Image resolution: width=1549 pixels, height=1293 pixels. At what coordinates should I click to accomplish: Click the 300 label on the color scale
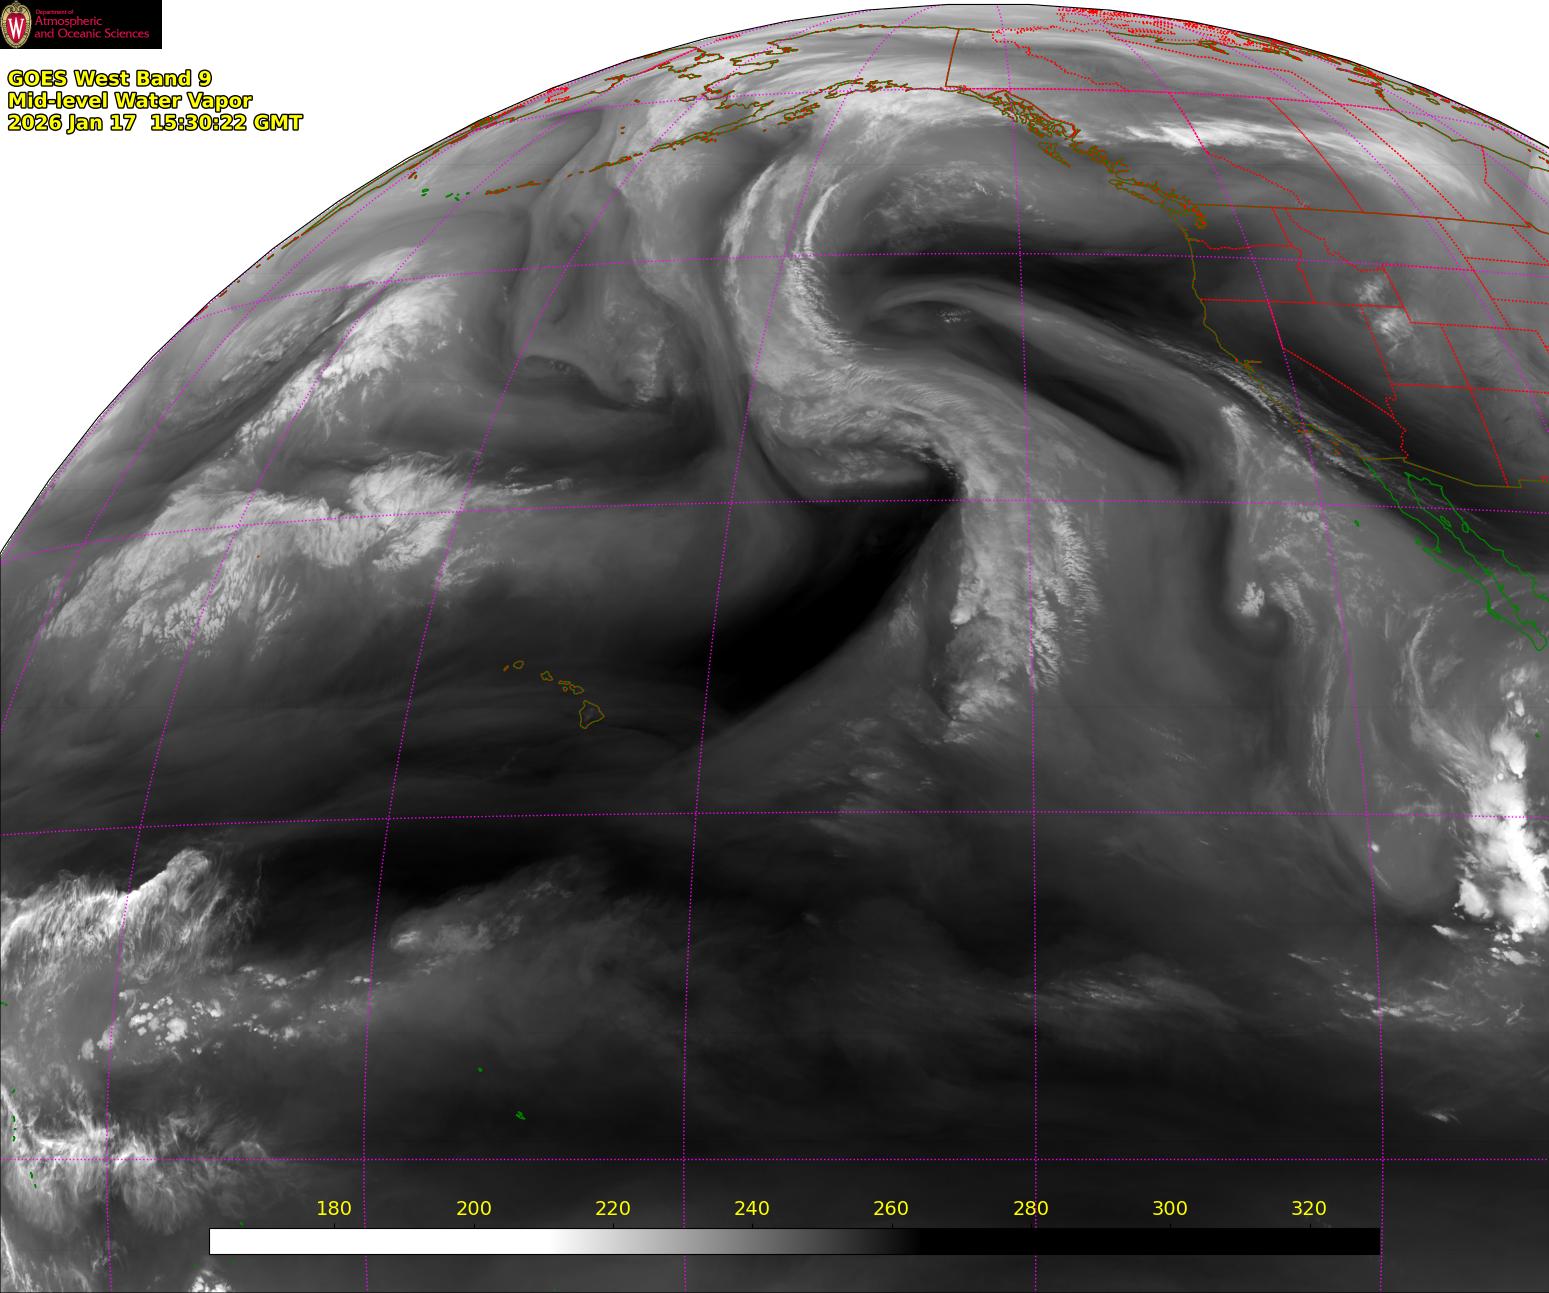(x=1170, y=1209)
